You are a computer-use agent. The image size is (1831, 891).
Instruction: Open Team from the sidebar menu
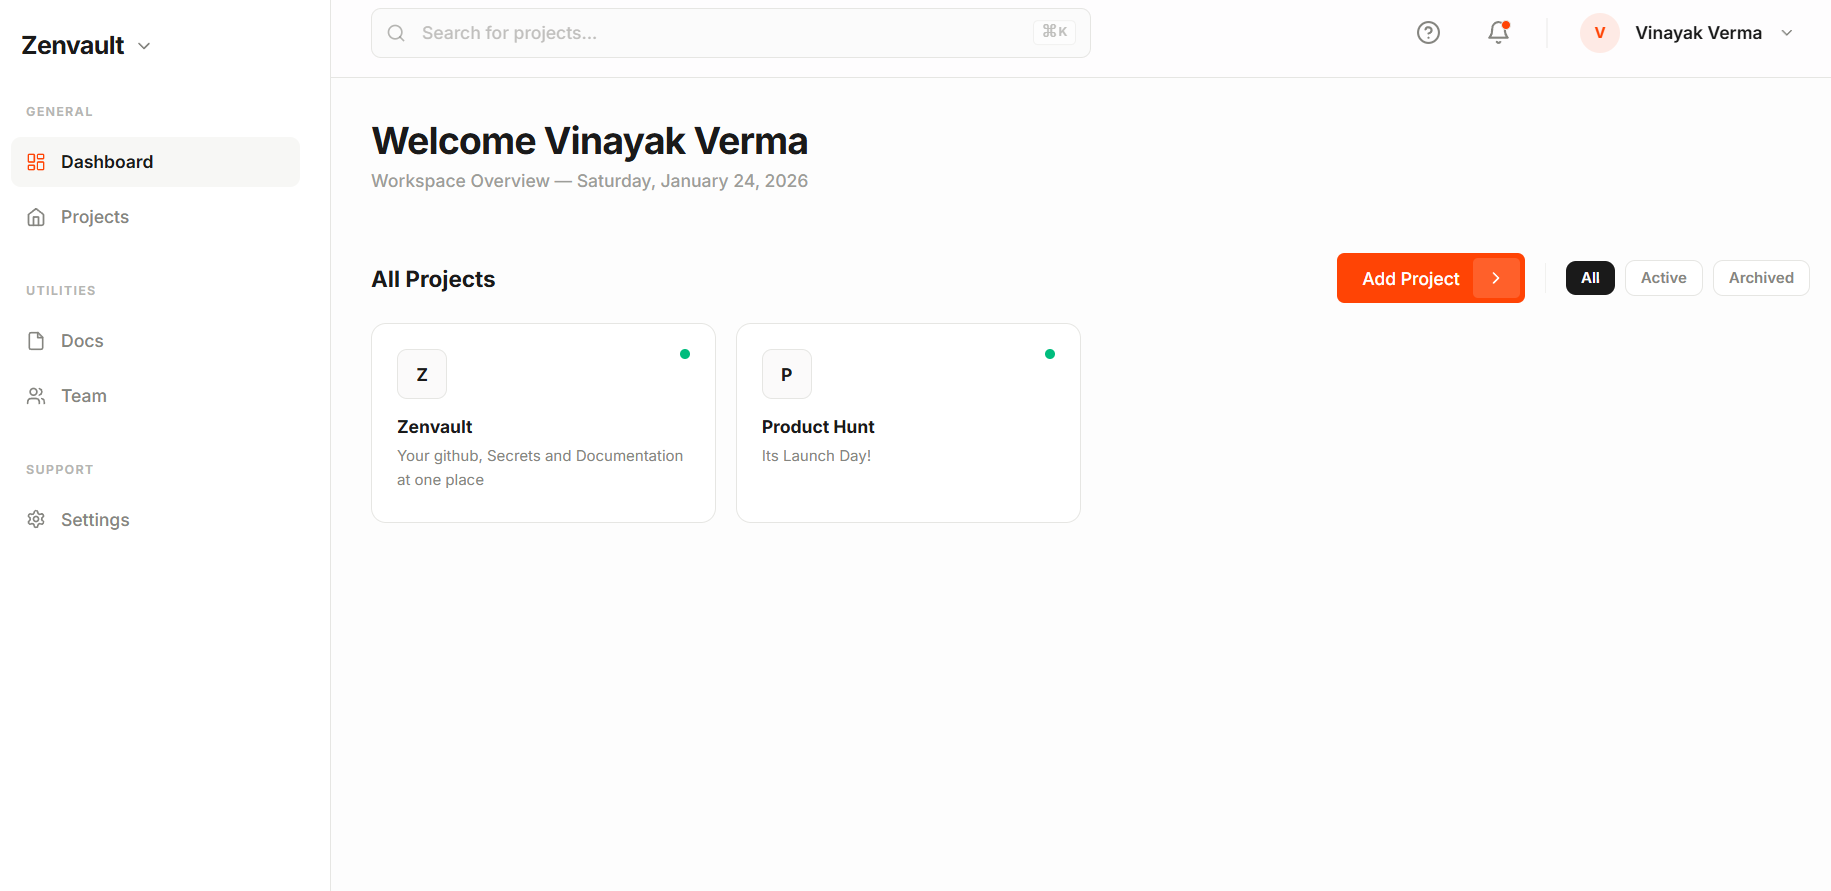click(x=83, y=395)
